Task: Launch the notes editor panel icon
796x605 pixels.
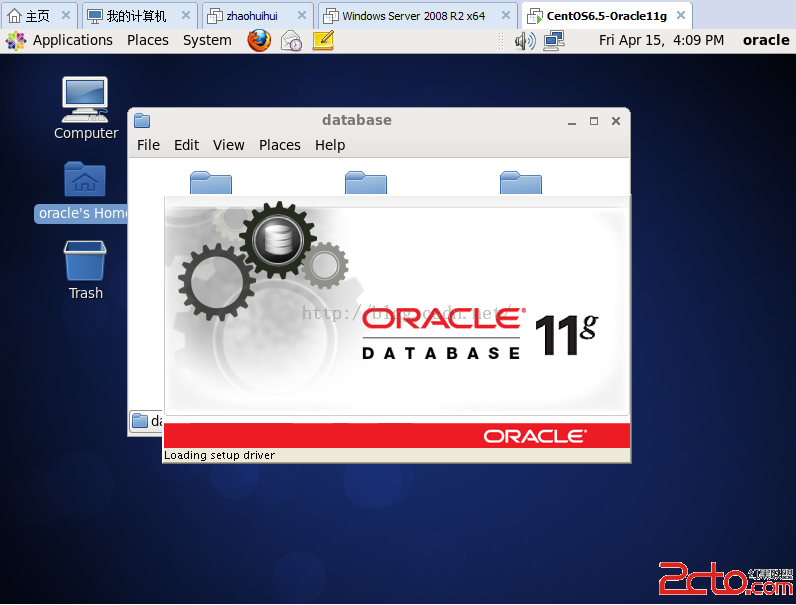Action: coord(323,41)
